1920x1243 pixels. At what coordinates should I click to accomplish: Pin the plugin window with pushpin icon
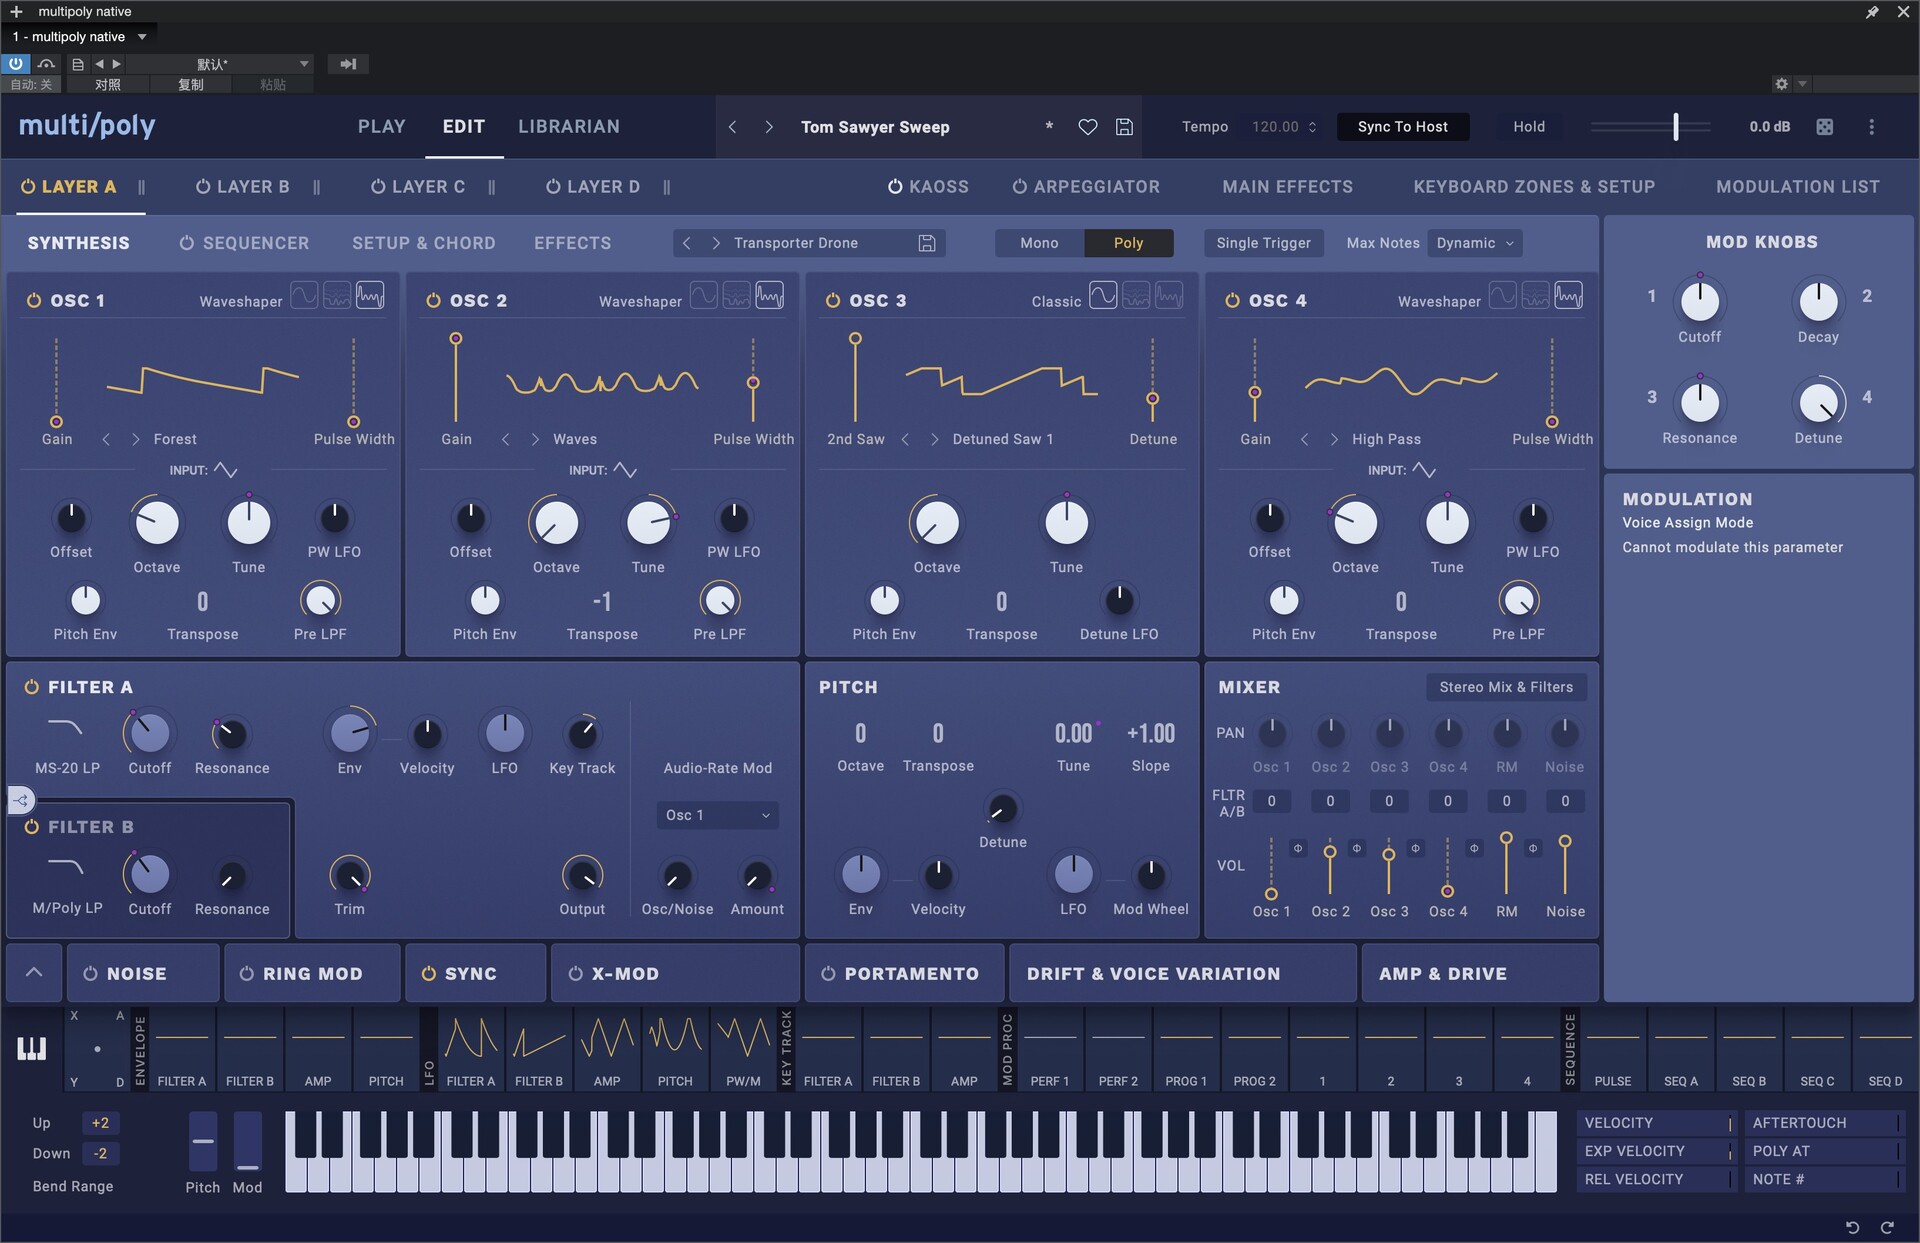click(x=1872, y=12)
